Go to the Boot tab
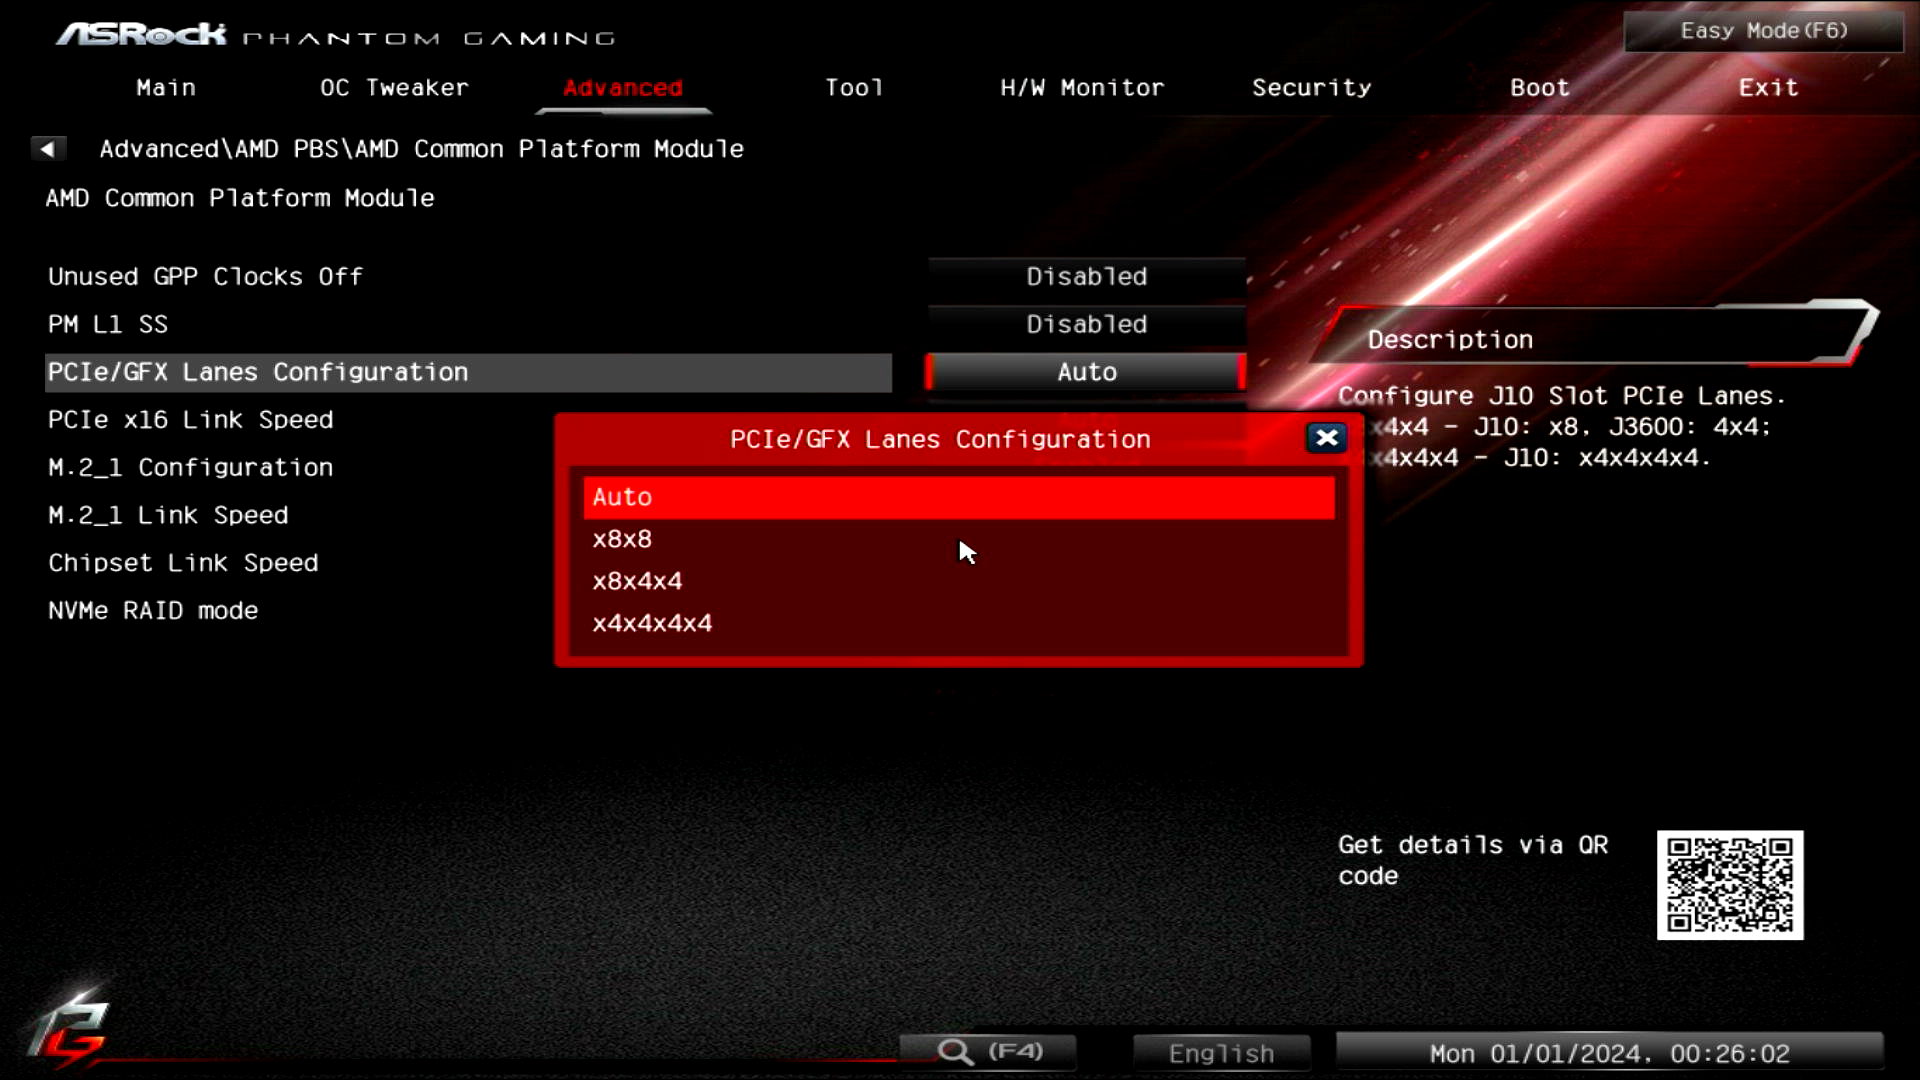 [1539, 88]
